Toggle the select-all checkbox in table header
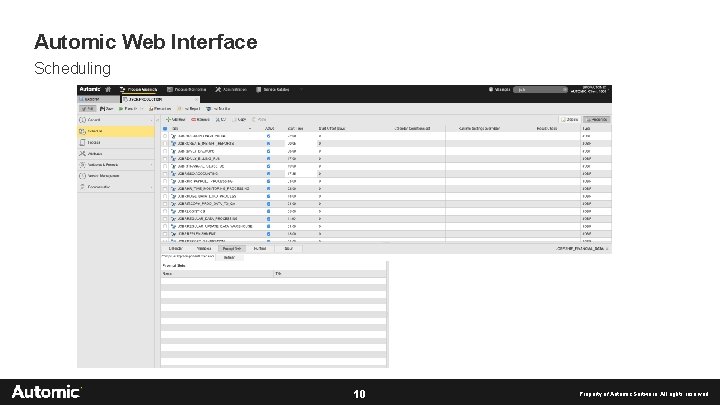 165,129
